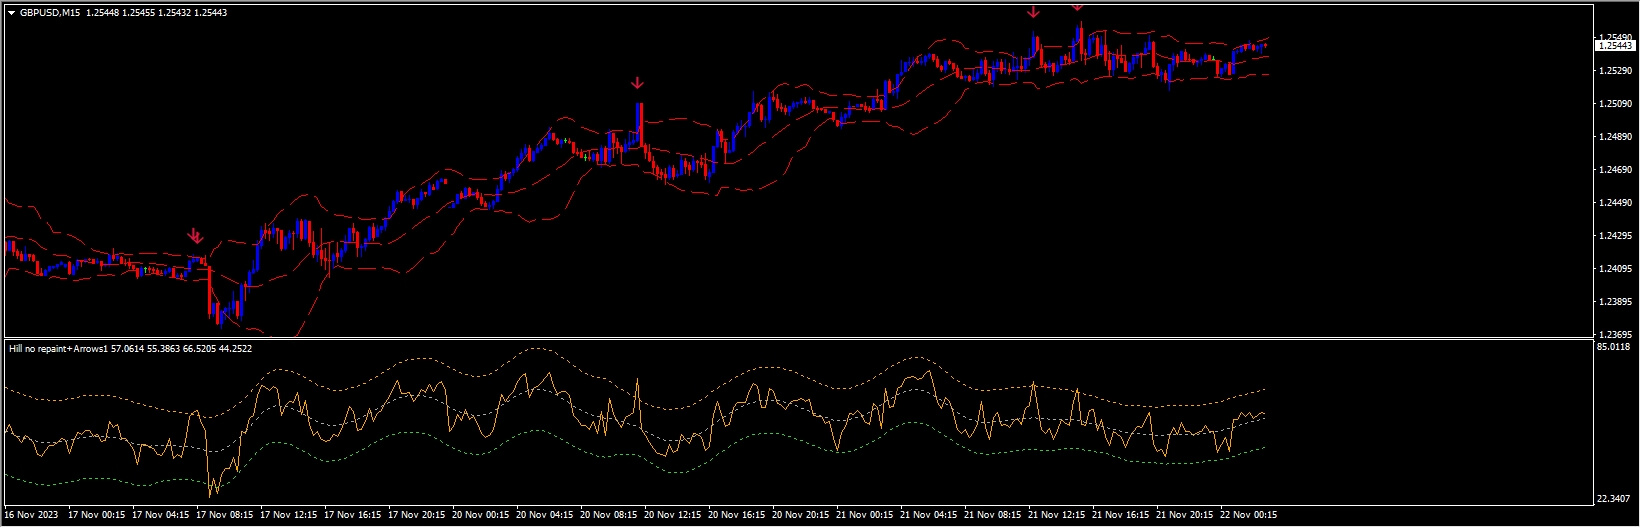The image size is (1641, 528).
Task: Select the red sell arrow above 17 Nov 08:15
Action: point(196,236)
